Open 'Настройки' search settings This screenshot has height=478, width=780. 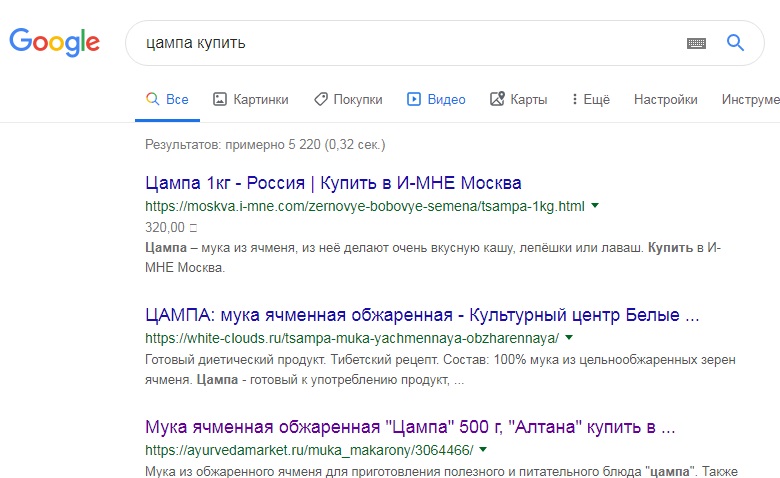pos(666,99)
